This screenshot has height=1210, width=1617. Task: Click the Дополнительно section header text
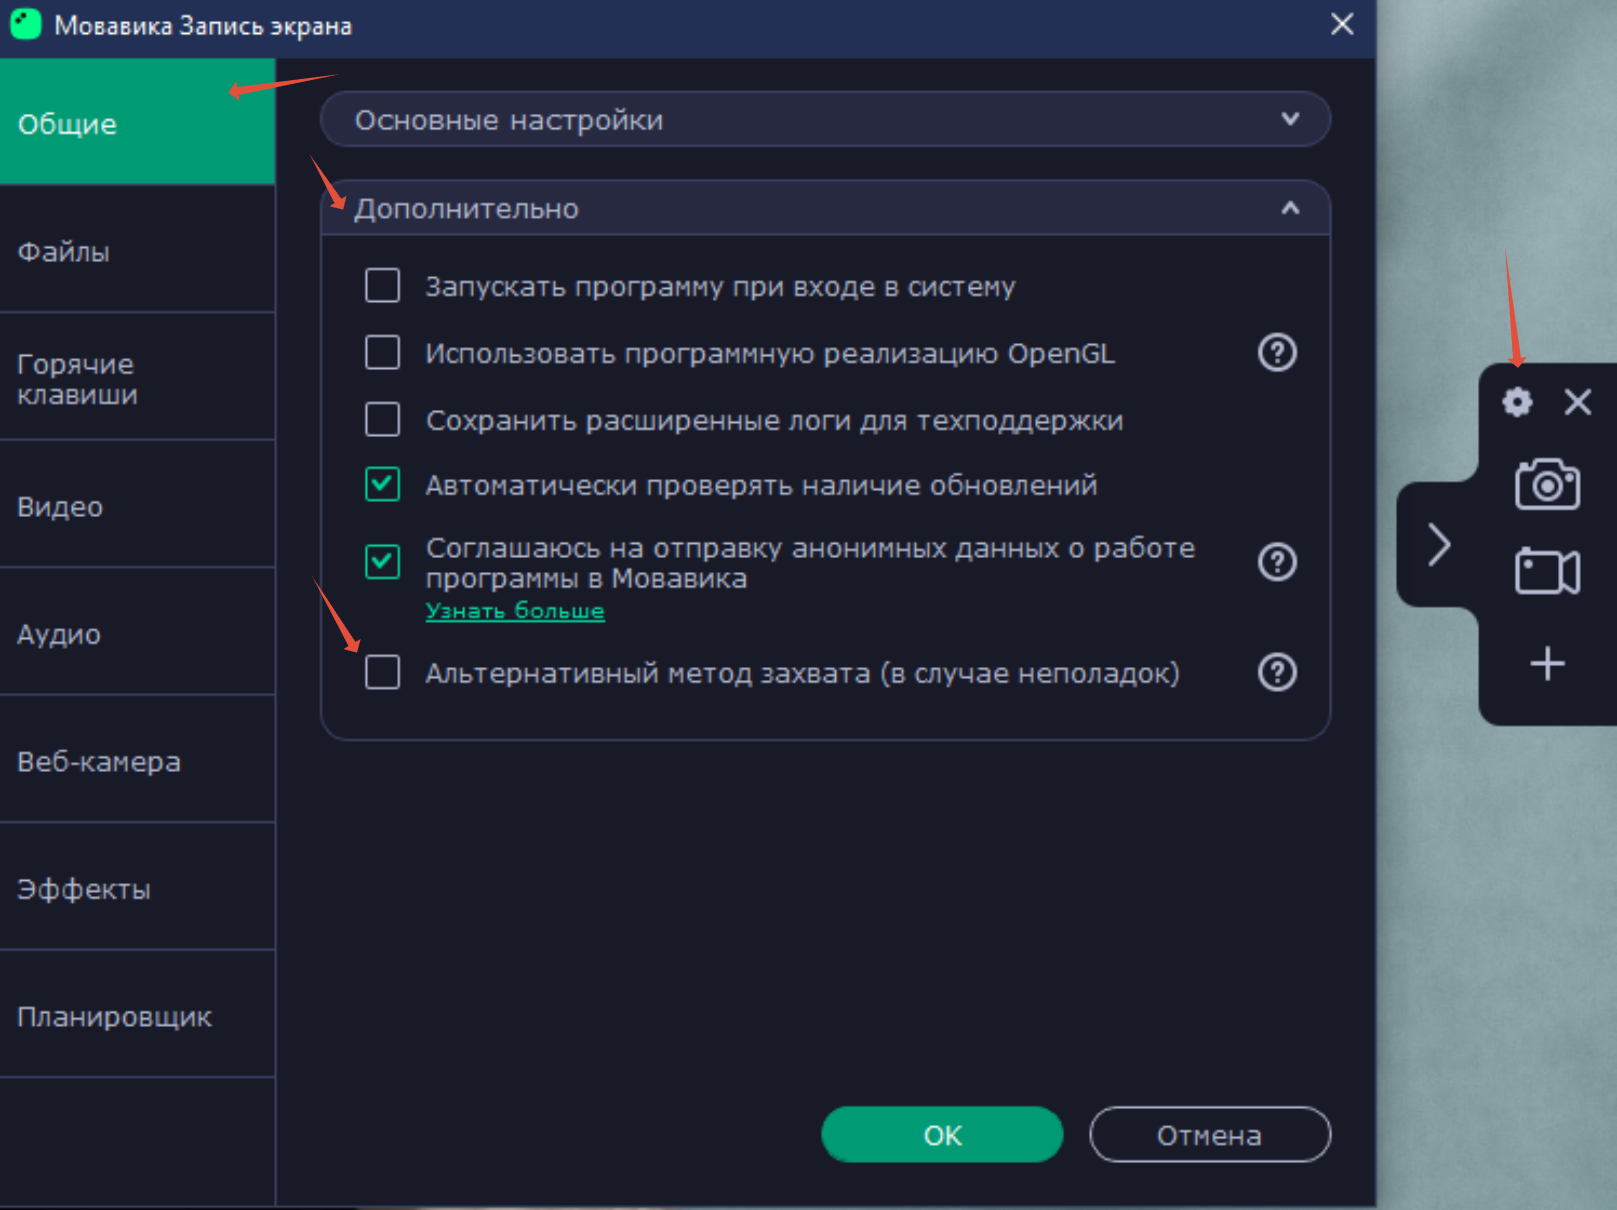click(x=466, y=209)
